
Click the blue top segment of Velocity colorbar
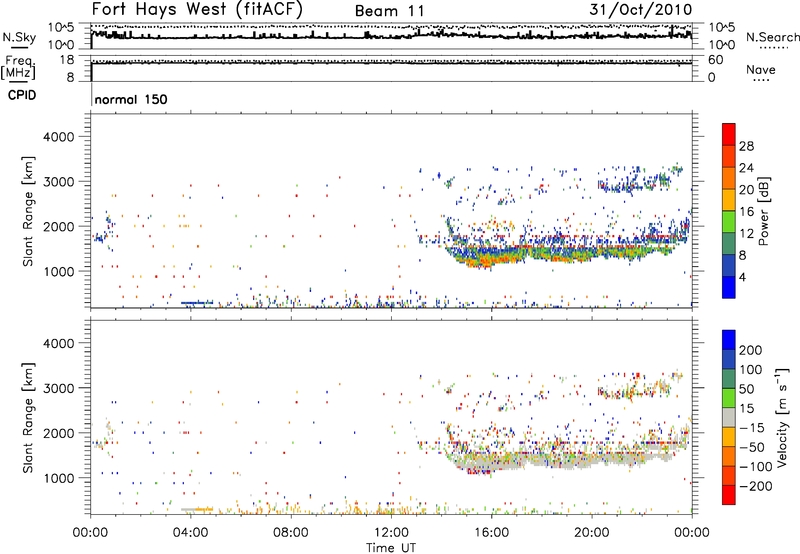(x=729, y=340)
